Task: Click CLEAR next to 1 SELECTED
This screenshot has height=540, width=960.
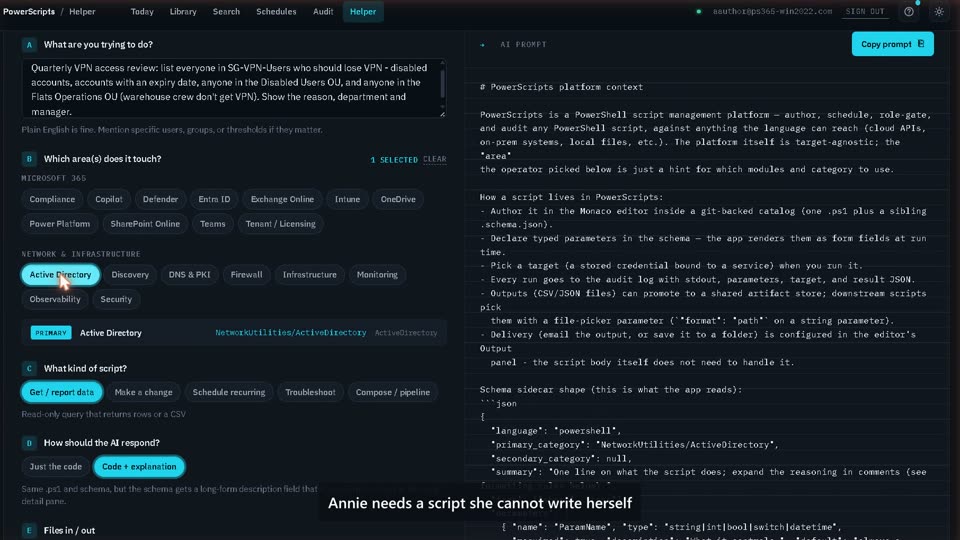Action: click(x=435, y=159)
